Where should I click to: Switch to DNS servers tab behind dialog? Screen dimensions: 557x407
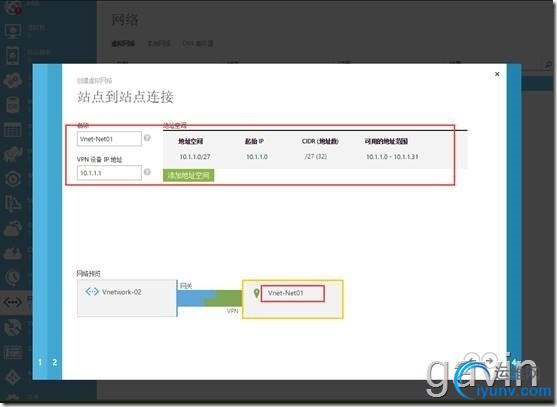(198, 43)
